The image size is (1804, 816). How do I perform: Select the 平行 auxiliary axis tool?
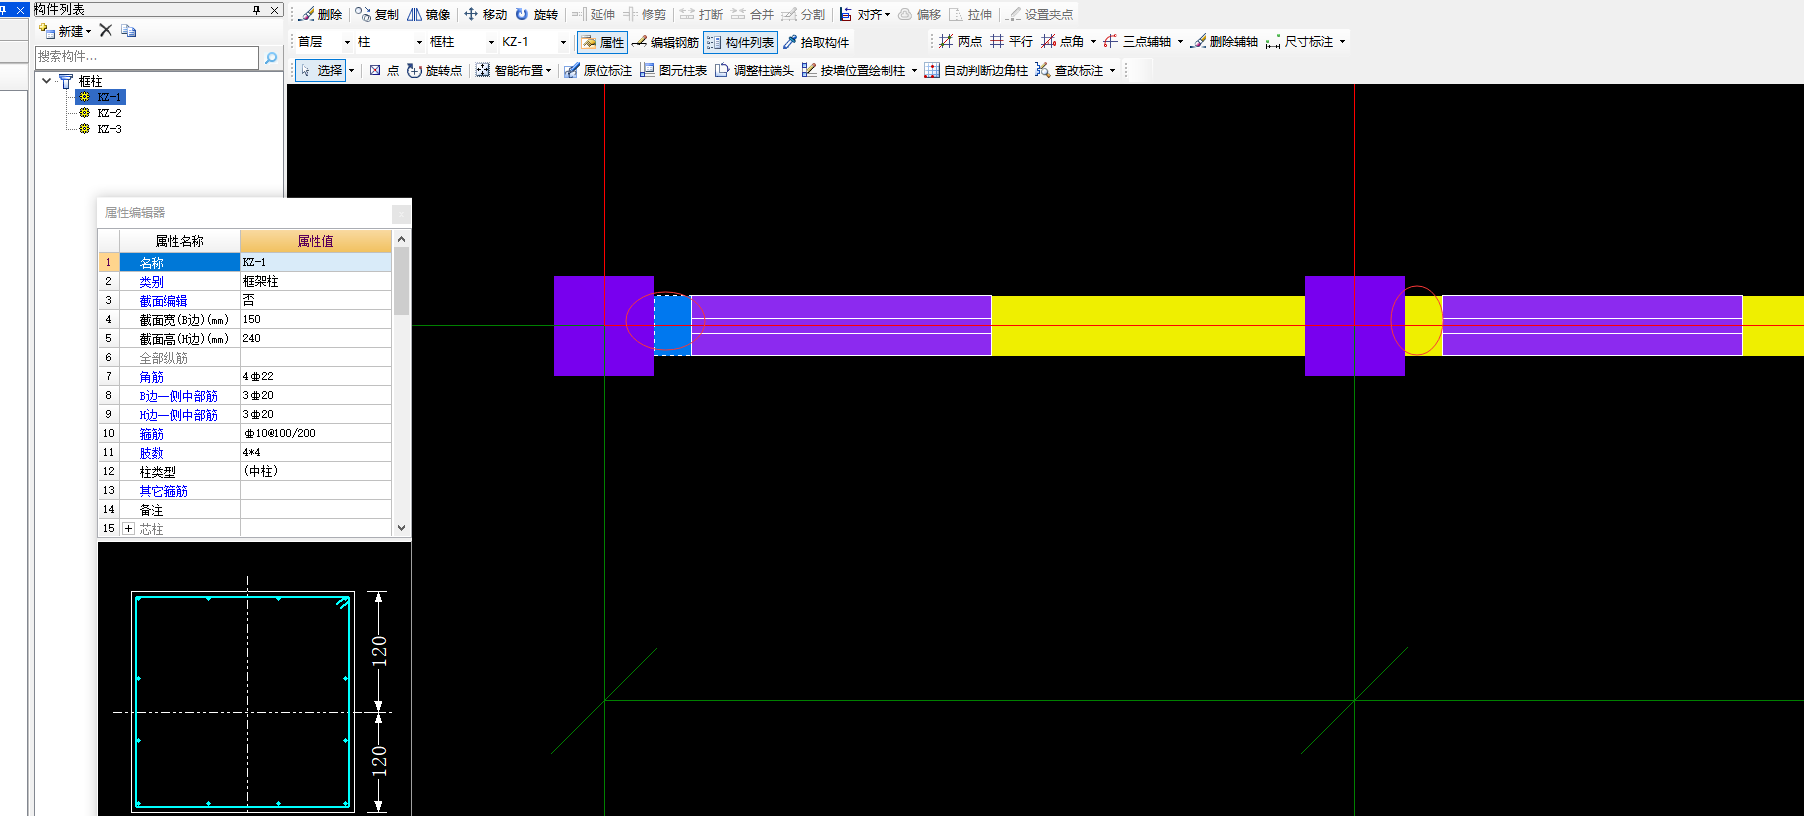[1011, 41]
